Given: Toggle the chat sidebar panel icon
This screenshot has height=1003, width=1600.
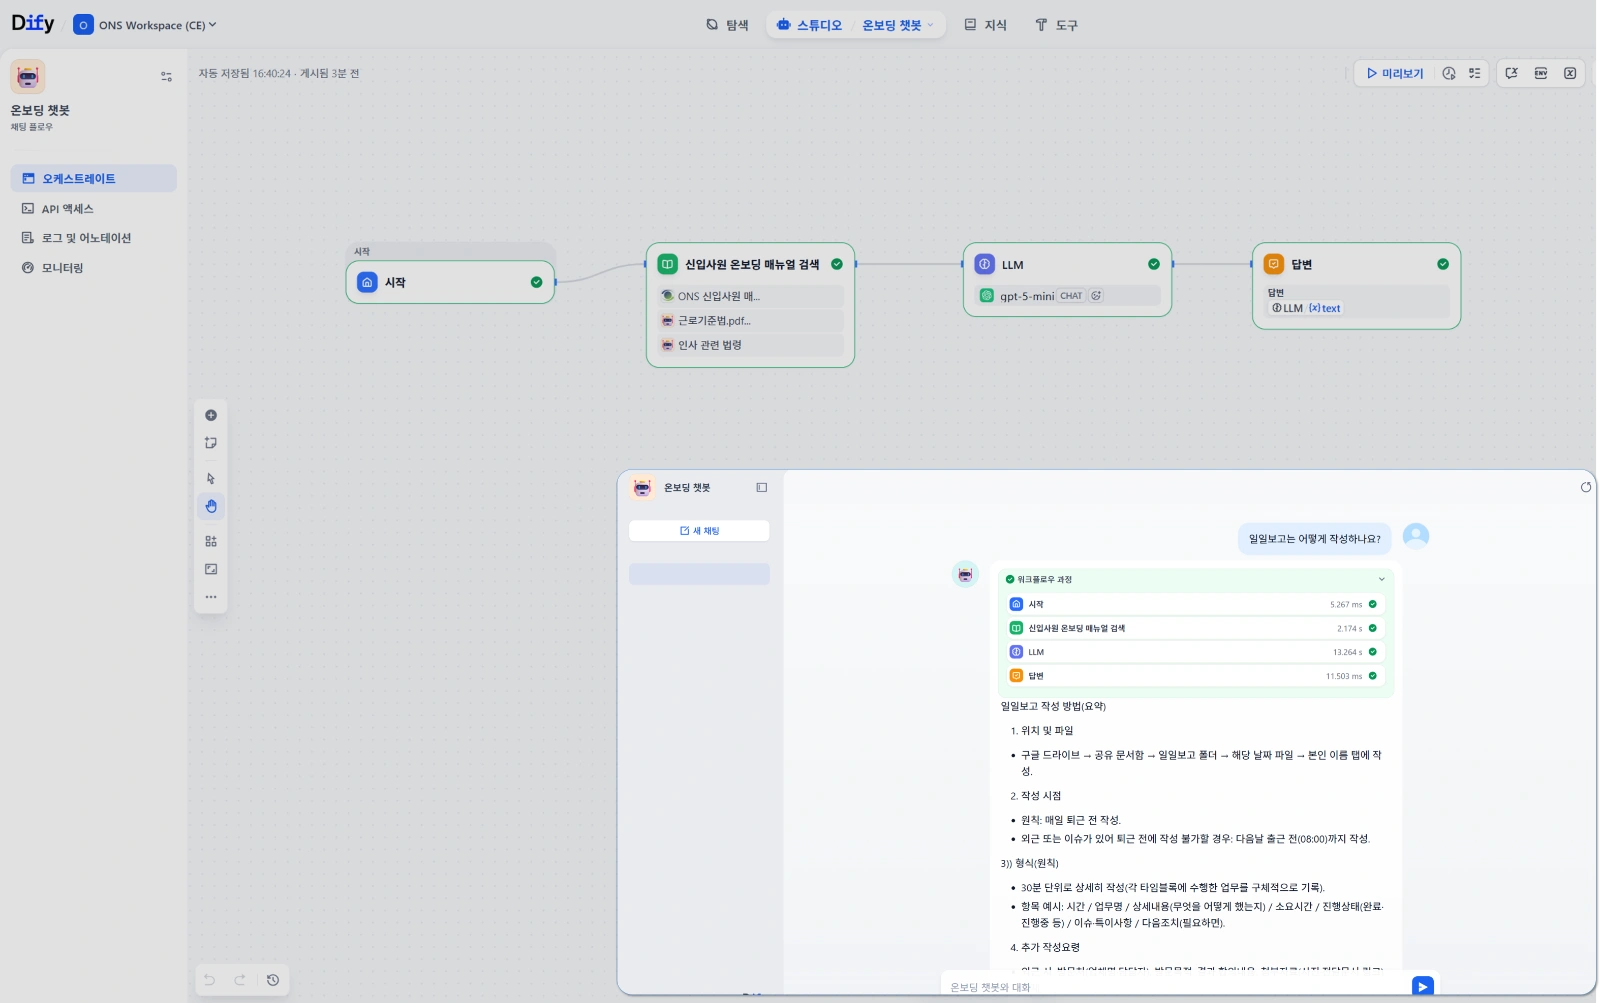Looking at the screenshot, I should (x=761, y=488).
